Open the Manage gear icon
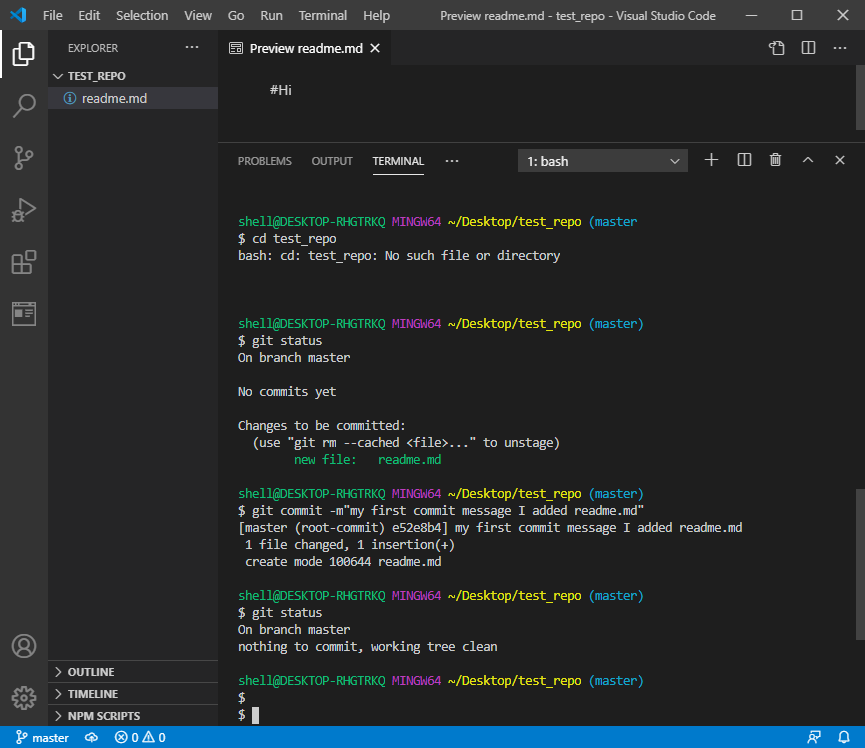The width and height of the screenshot is (865, 748). (x=24, y=698)
